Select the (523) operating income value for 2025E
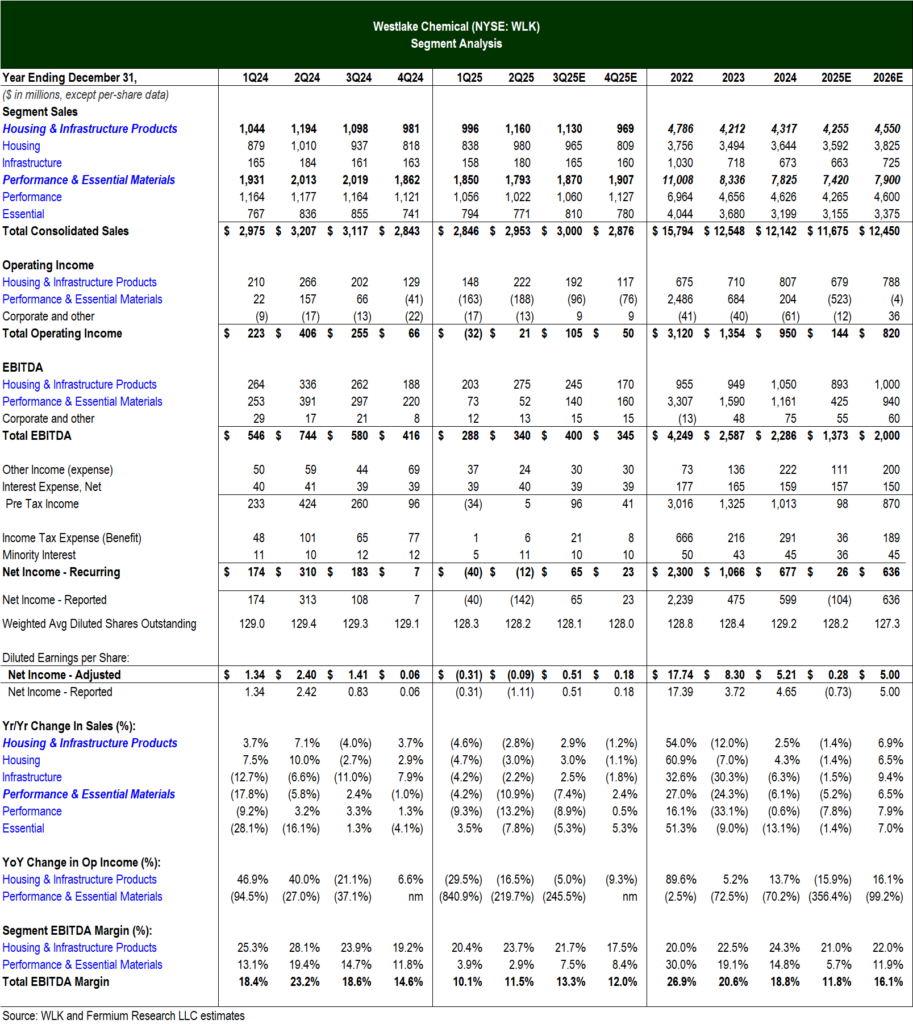913x1024 pixels. 839,299
